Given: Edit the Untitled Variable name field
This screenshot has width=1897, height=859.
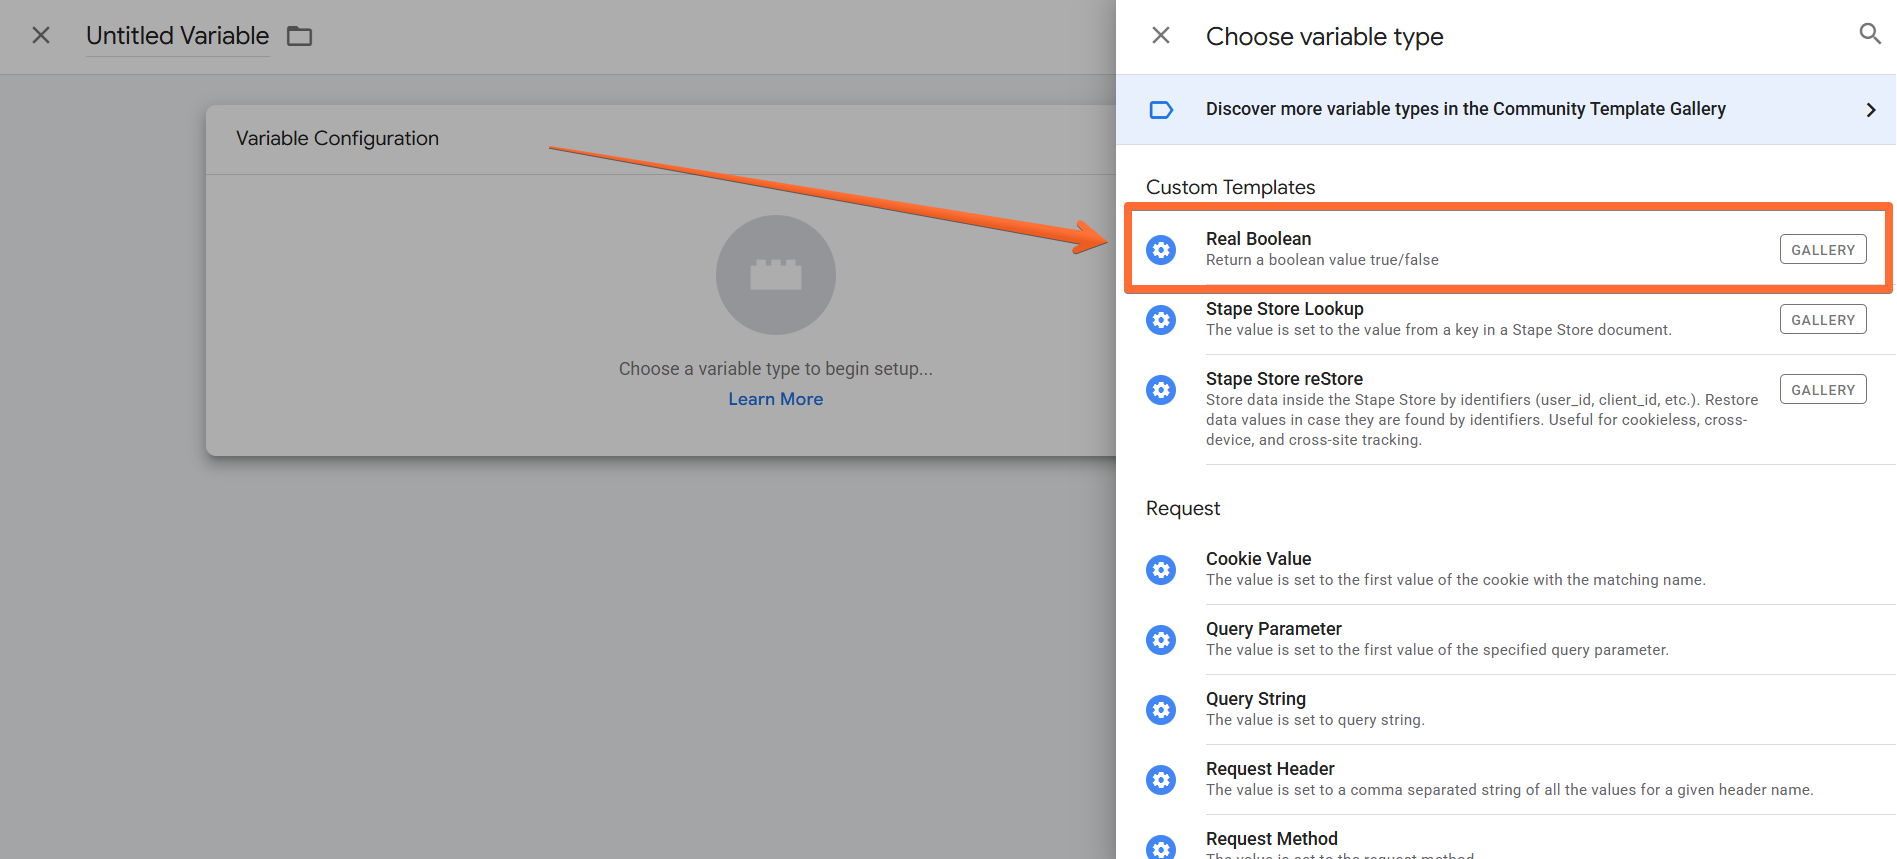Looking at the screenshot, I should 177,36.
